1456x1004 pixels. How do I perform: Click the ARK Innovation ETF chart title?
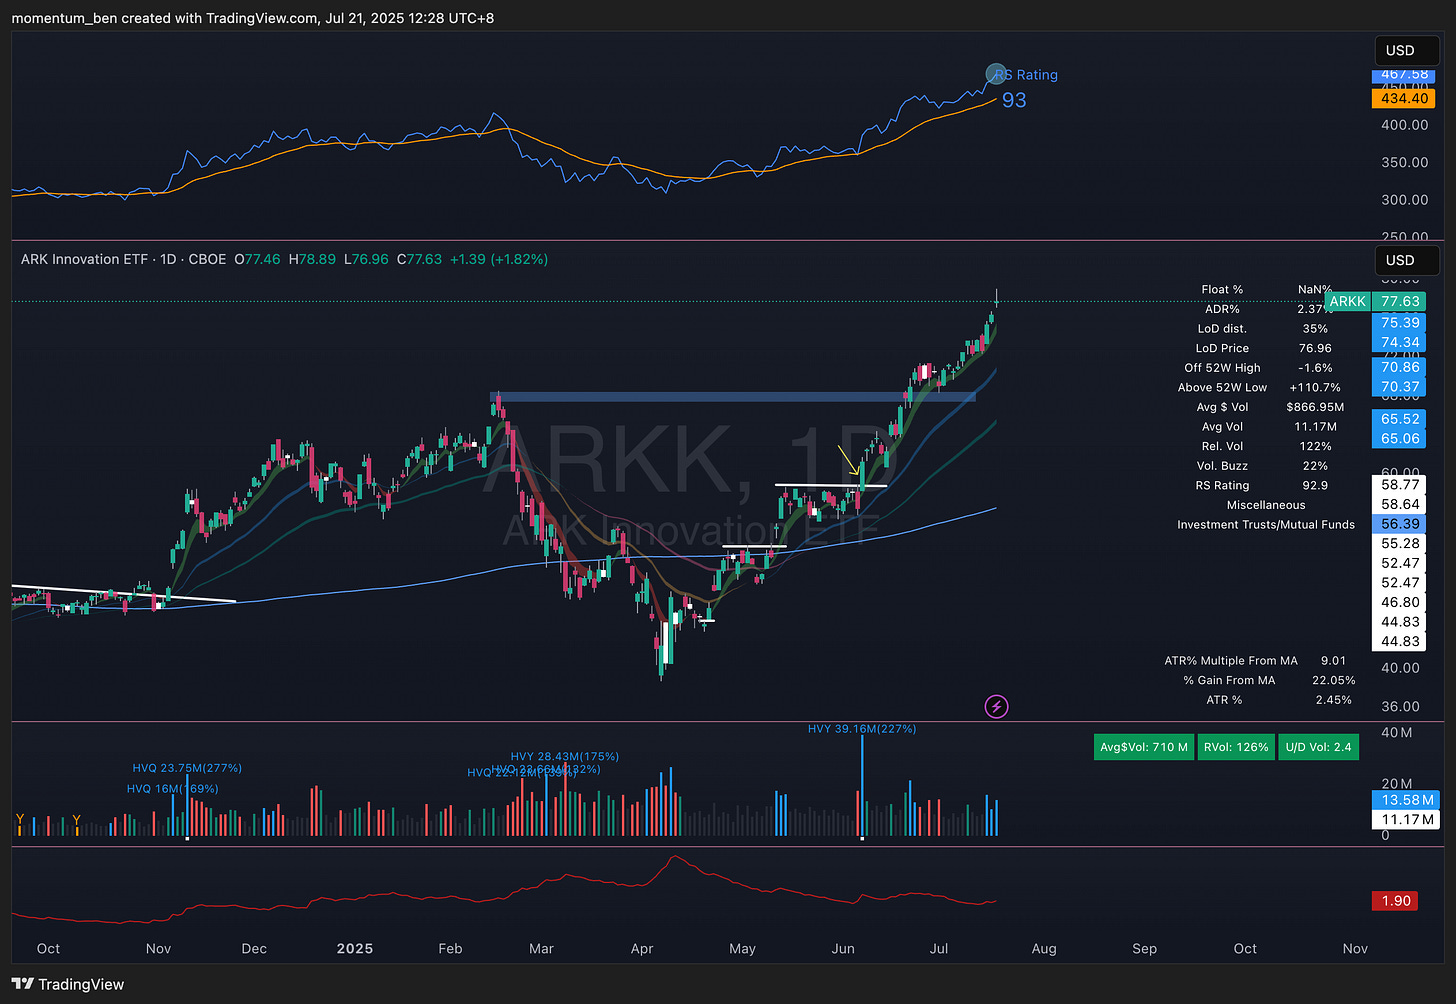(x=87, y=259)
